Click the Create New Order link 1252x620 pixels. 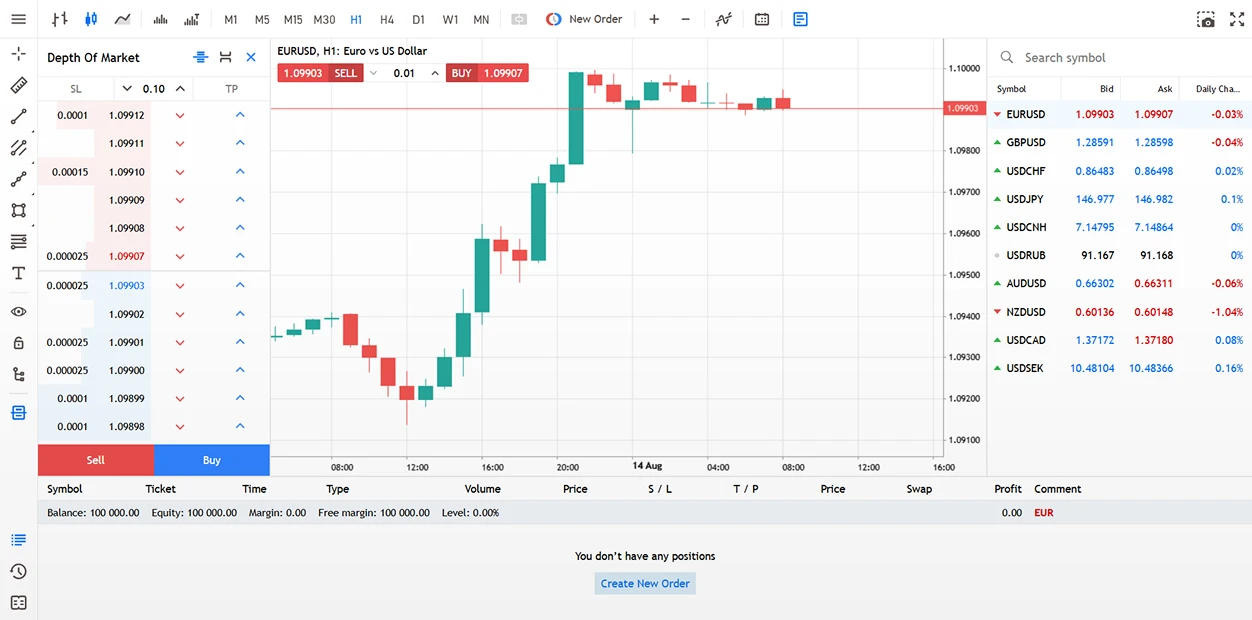(645, 583)
